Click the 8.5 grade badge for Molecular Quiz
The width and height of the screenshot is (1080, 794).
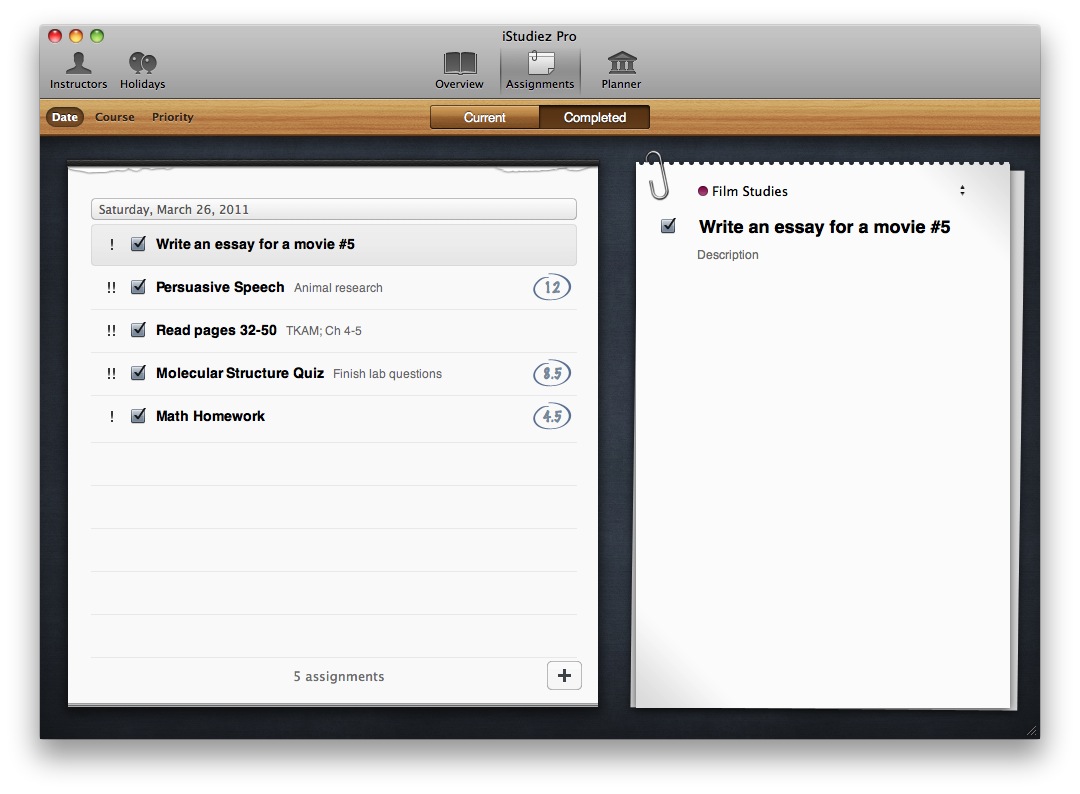point(551,374)
